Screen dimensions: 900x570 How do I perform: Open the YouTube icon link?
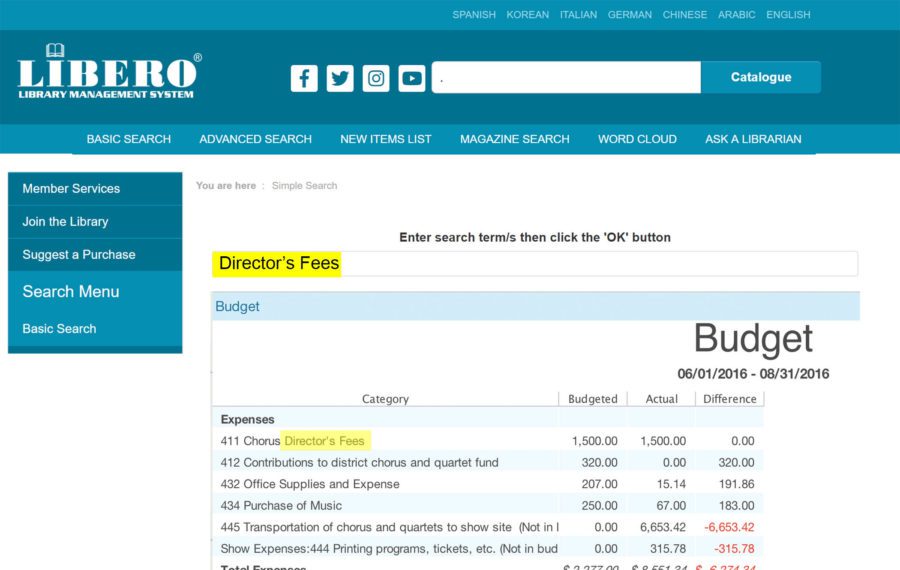412,78
